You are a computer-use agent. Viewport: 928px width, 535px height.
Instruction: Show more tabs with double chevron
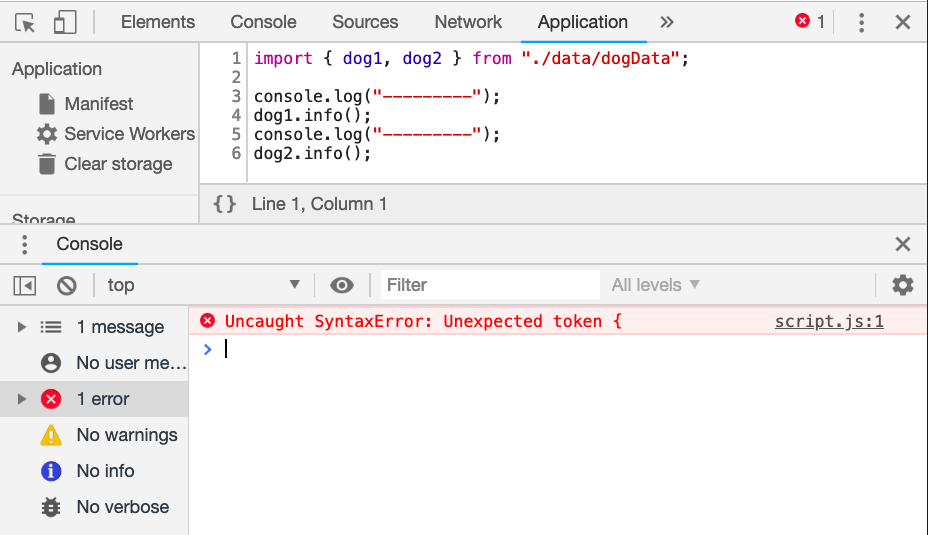(x=667, y=22)
